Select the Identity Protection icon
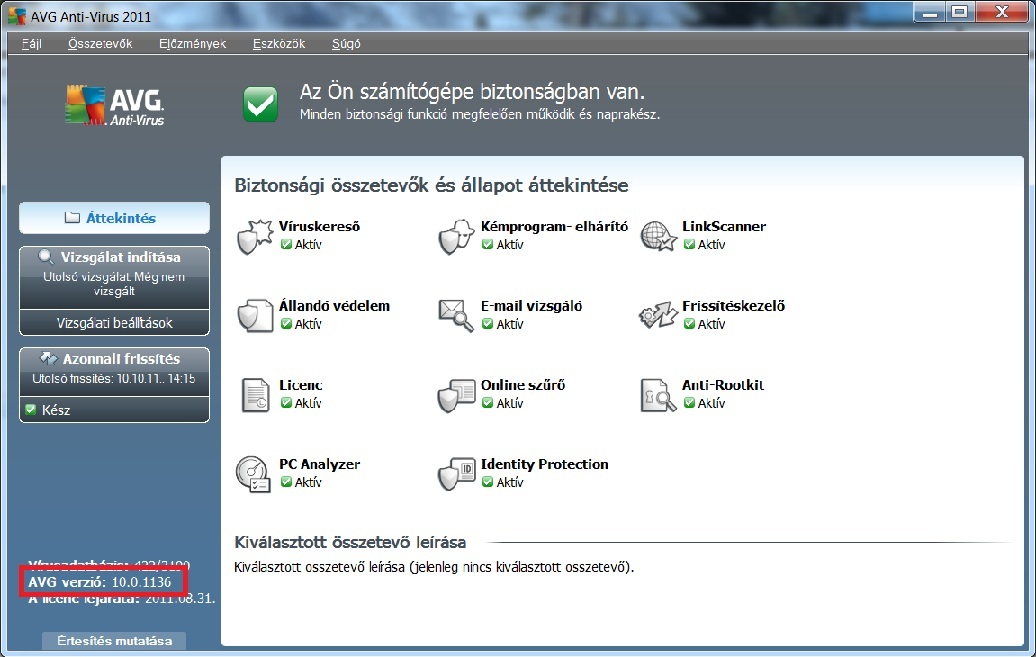The width and height of the screenshot is (1036, 657). click(456, 474)
